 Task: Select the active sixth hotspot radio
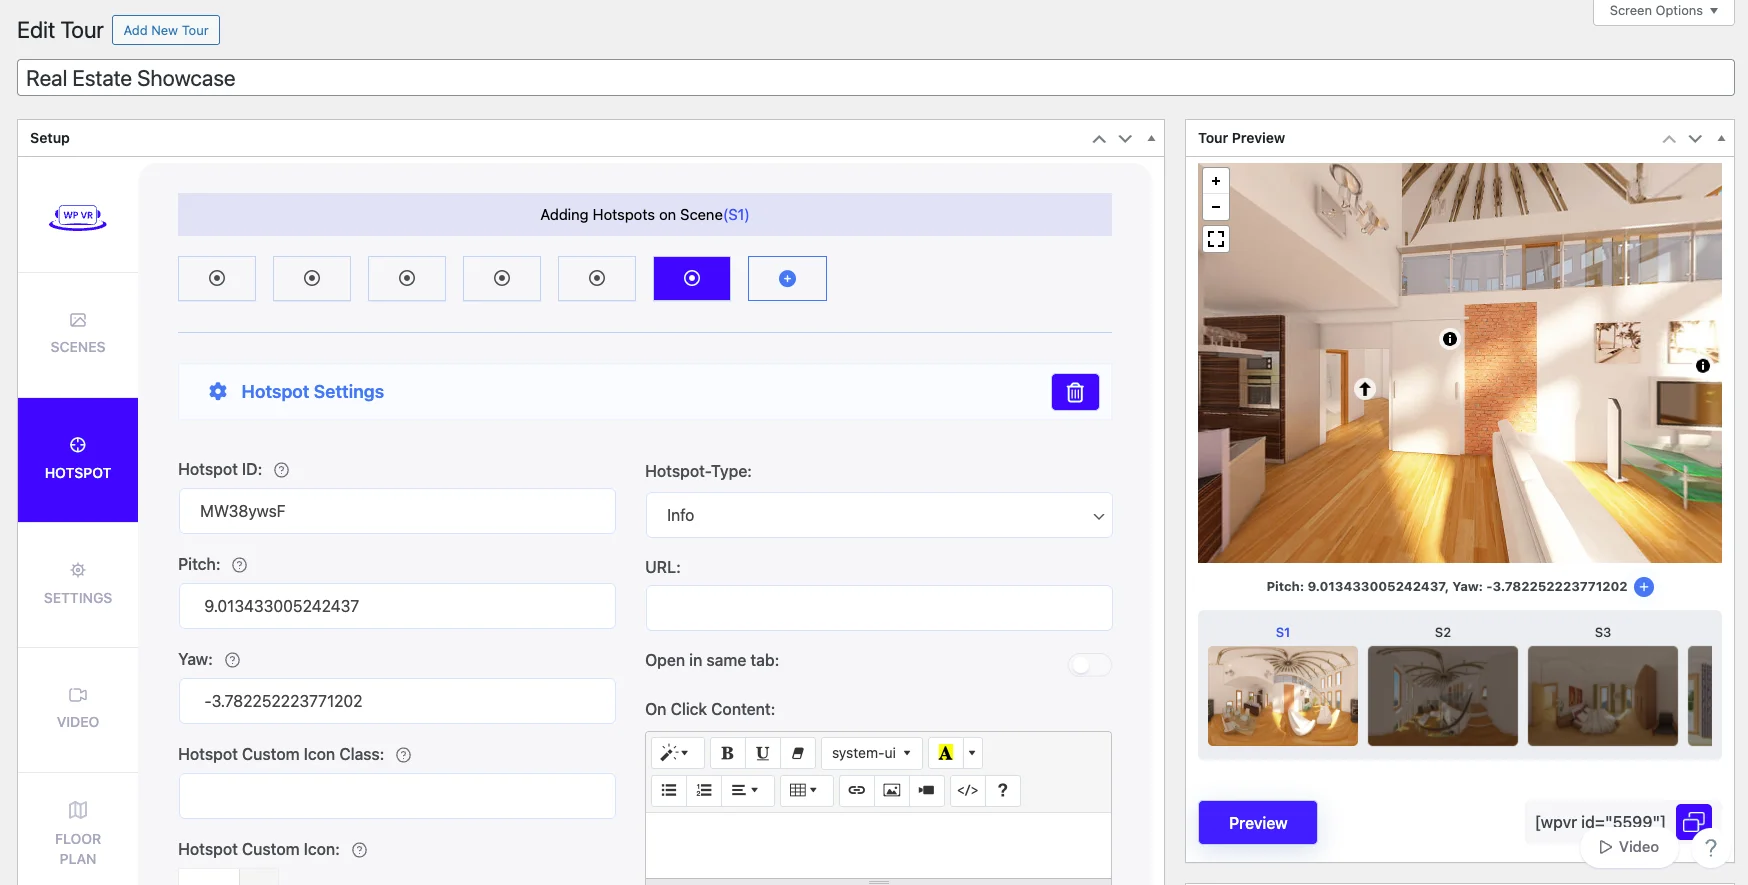click(692, 278)
